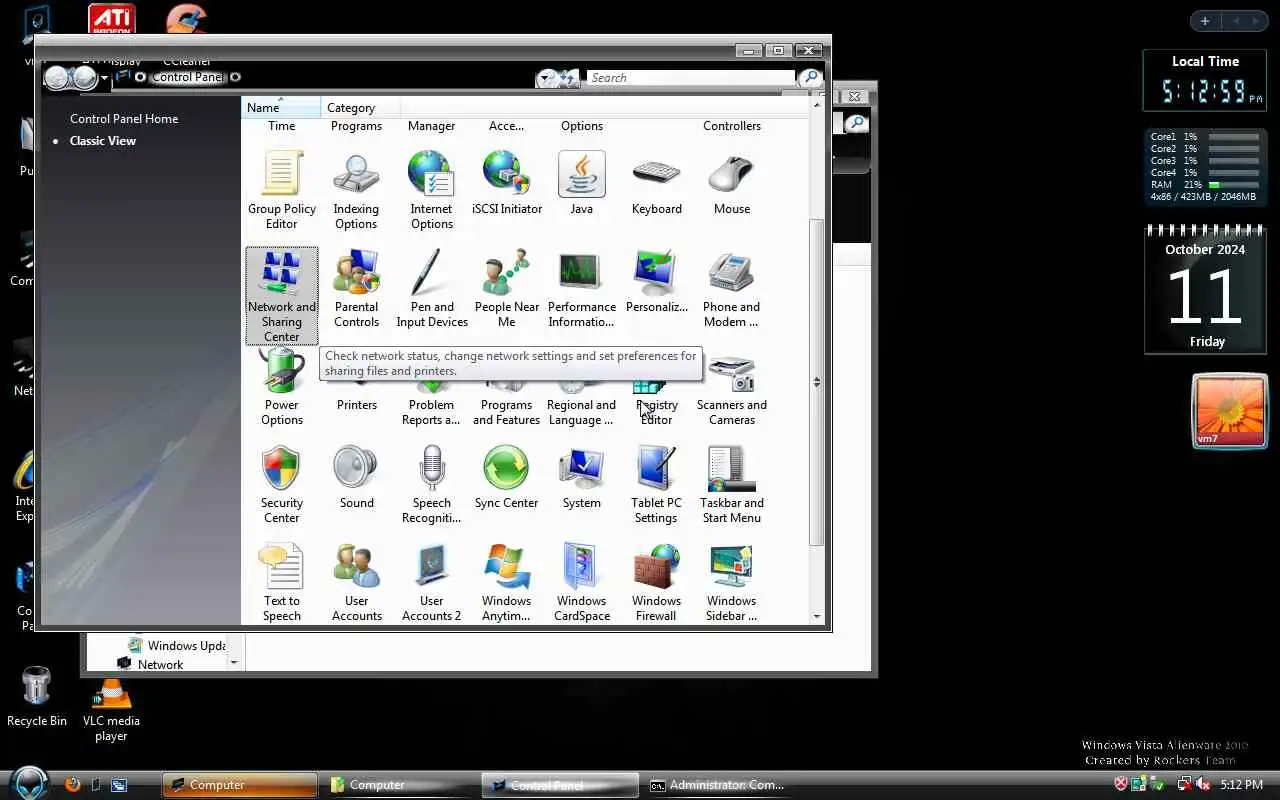Switch to Control Panel taskbar button
1280x800 pixels.
pyautogui.click(x=560, y=785)
